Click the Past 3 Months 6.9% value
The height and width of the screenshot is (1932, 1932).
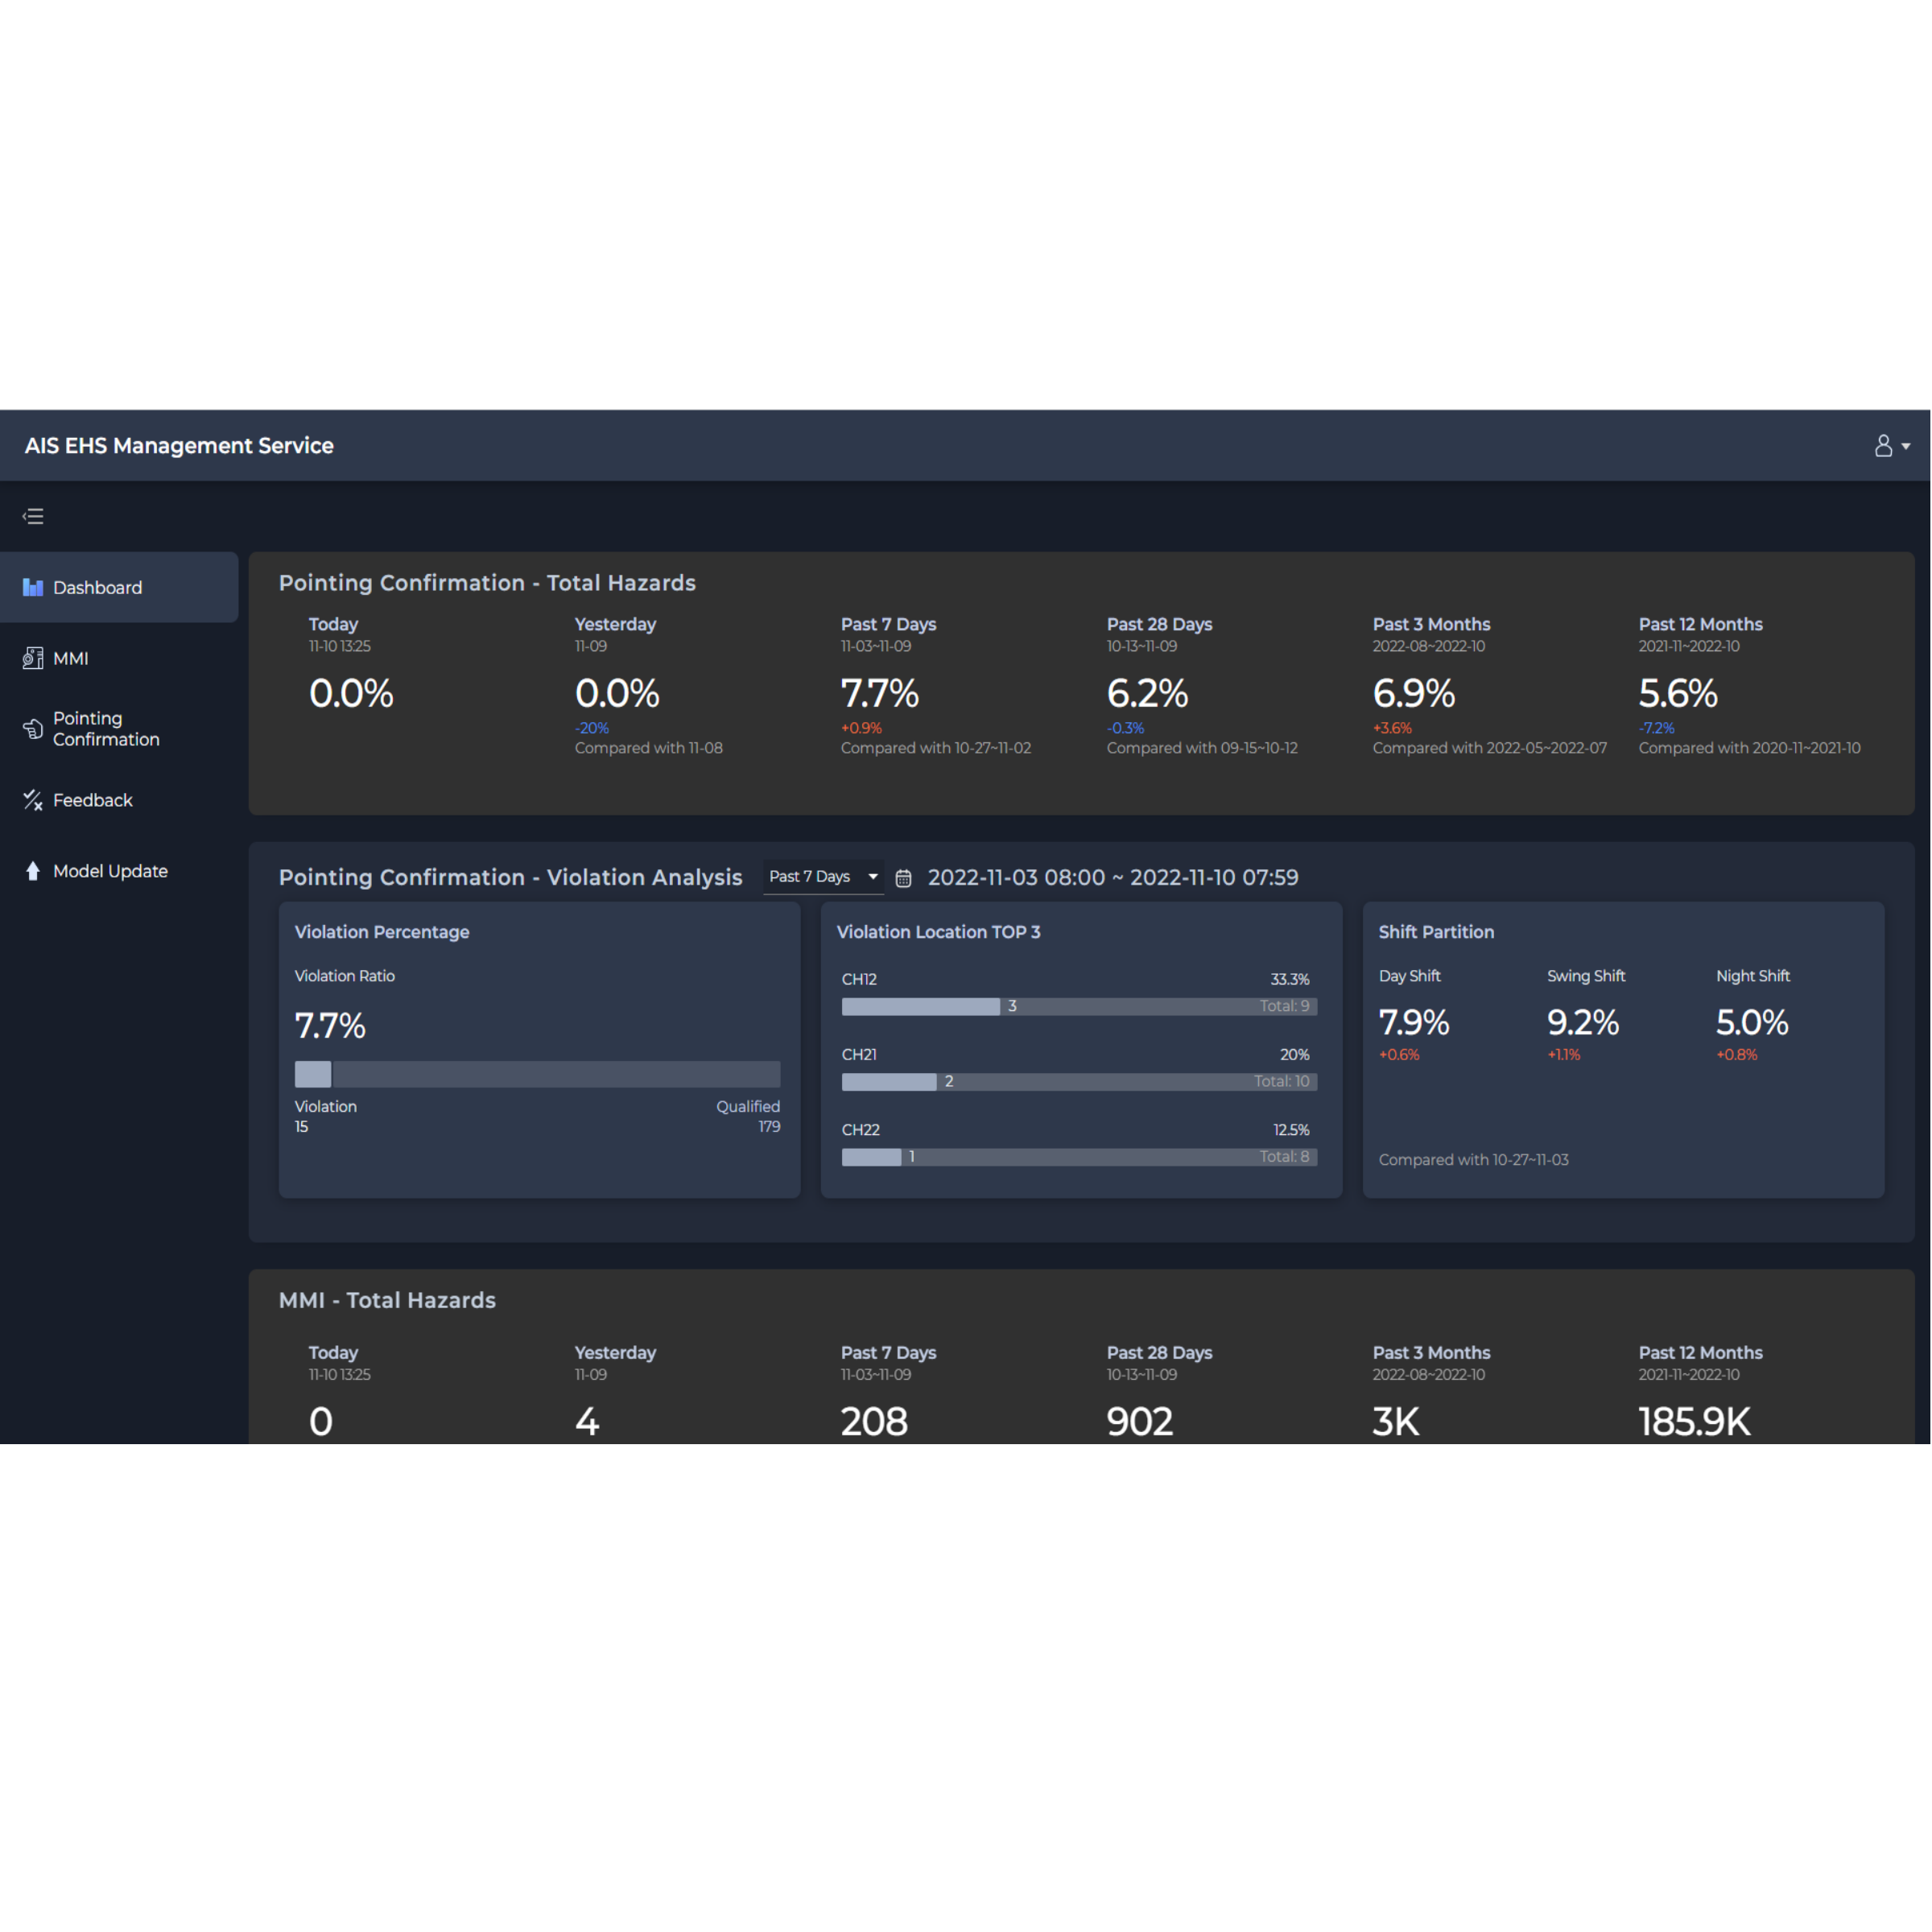tap(1413, 693)
